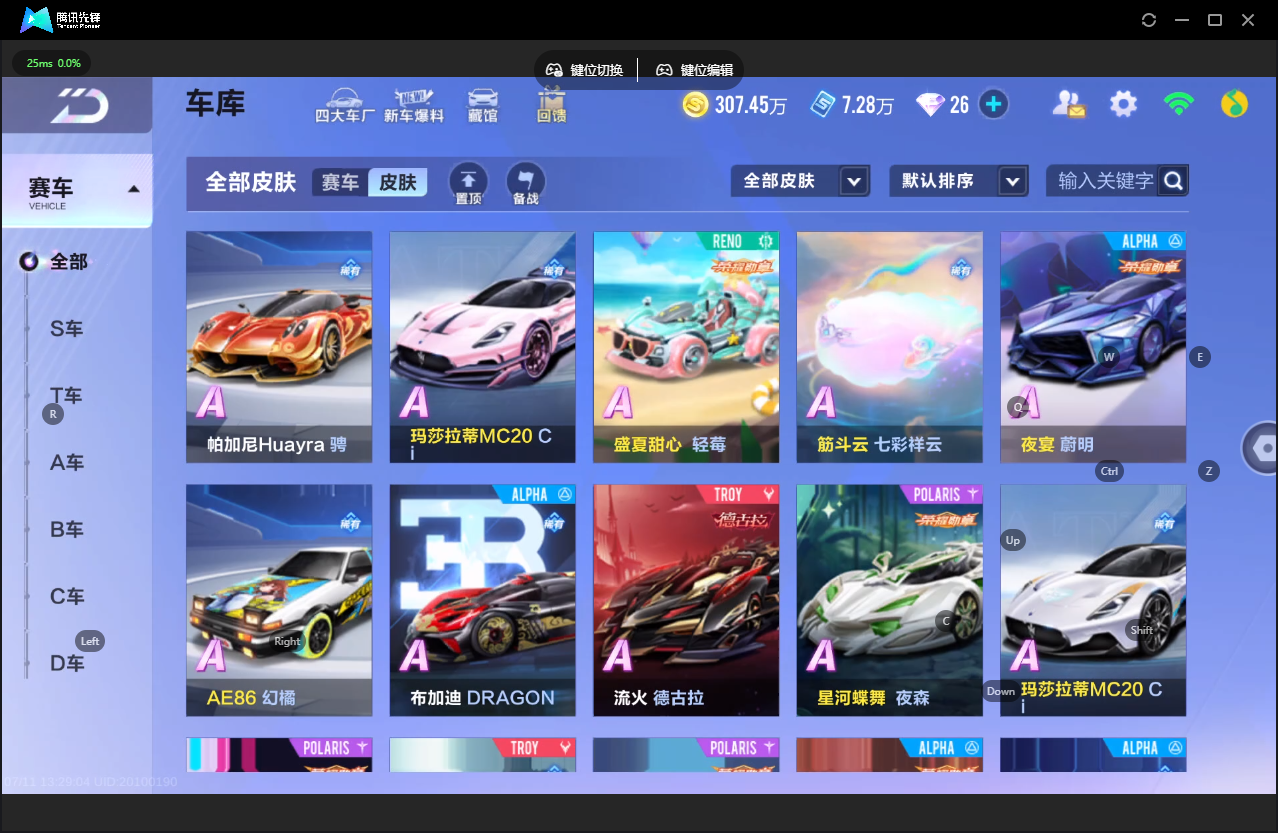The image size is (1278, 833).
Task: Click the 7.28万 ticket balance
Action: [x=867, y=105]
